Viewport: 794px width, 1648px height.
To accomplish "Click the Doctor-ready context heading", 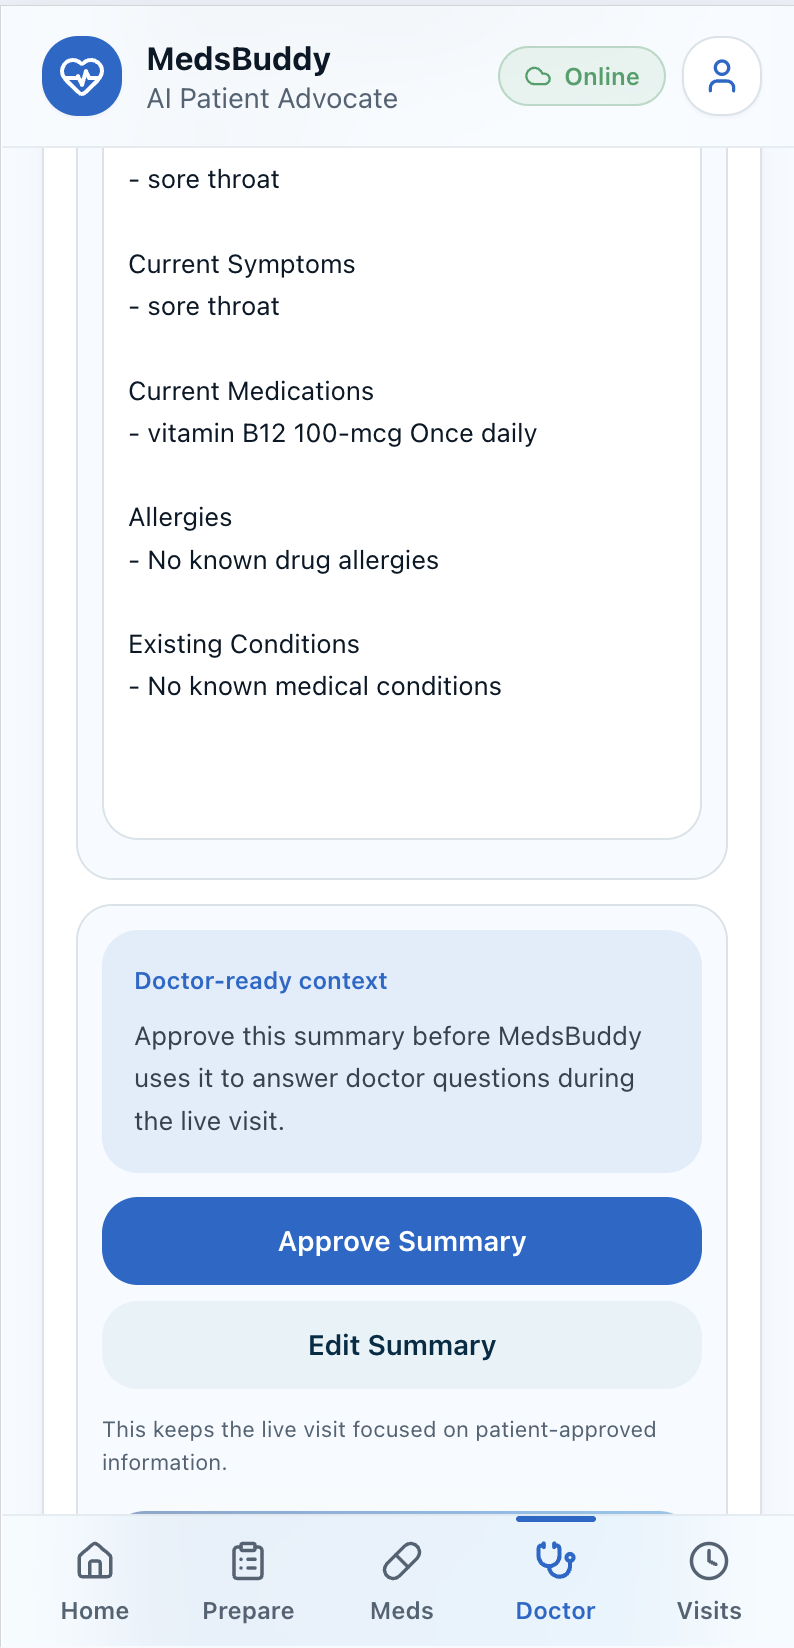I will [x=261, y=981].
